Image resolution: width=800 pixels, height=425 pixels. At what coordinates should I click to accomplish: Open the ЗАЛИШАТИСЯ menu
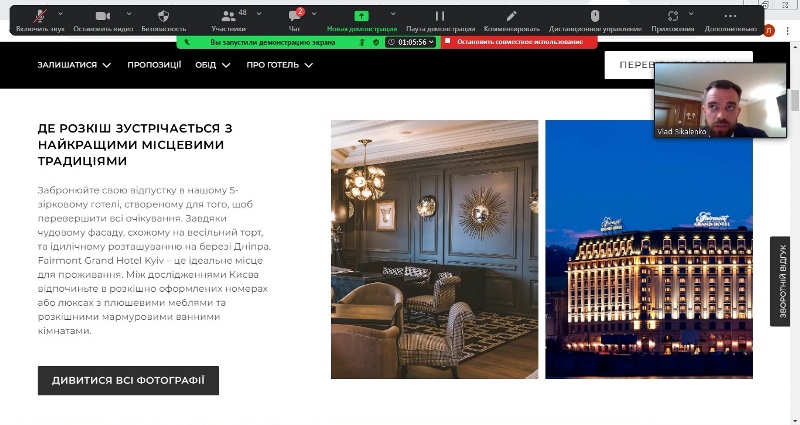click(74, 65)
